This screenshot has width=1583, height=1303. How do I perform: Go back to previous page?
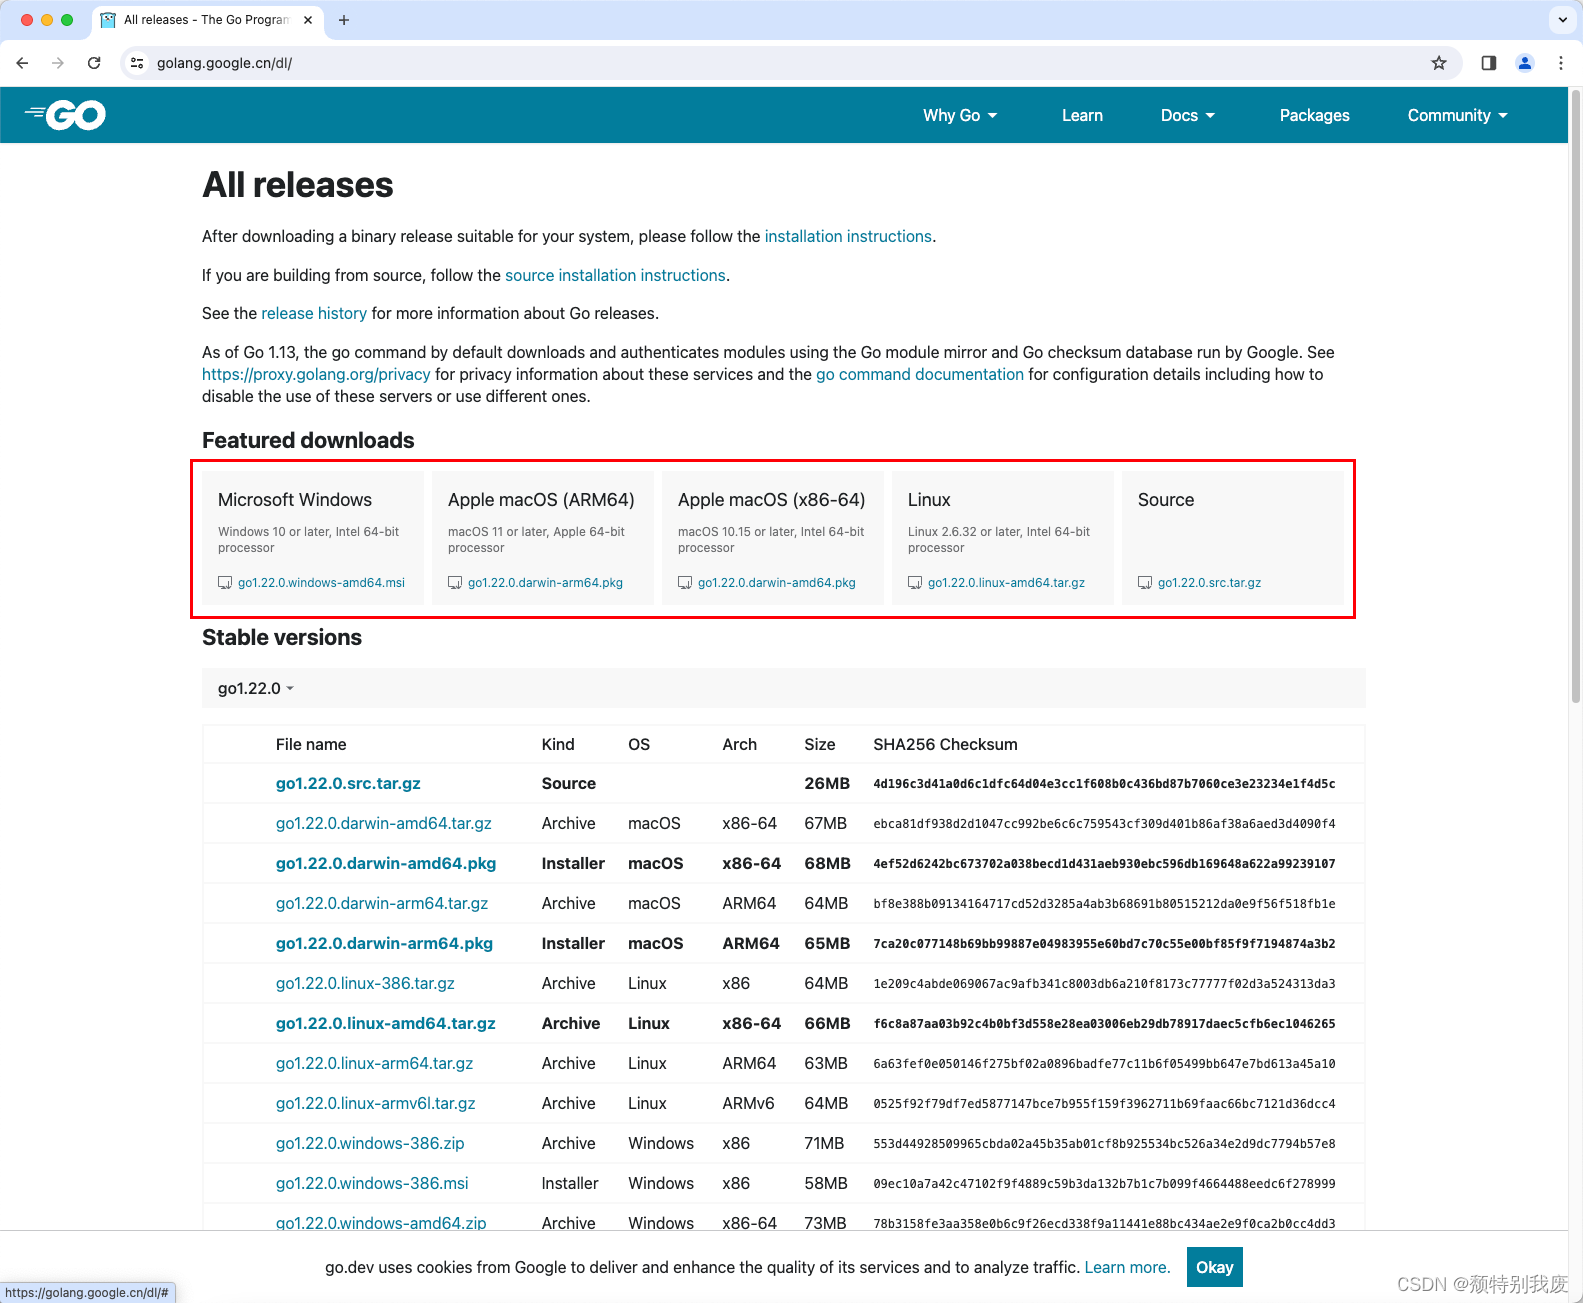tap(22, 63)
